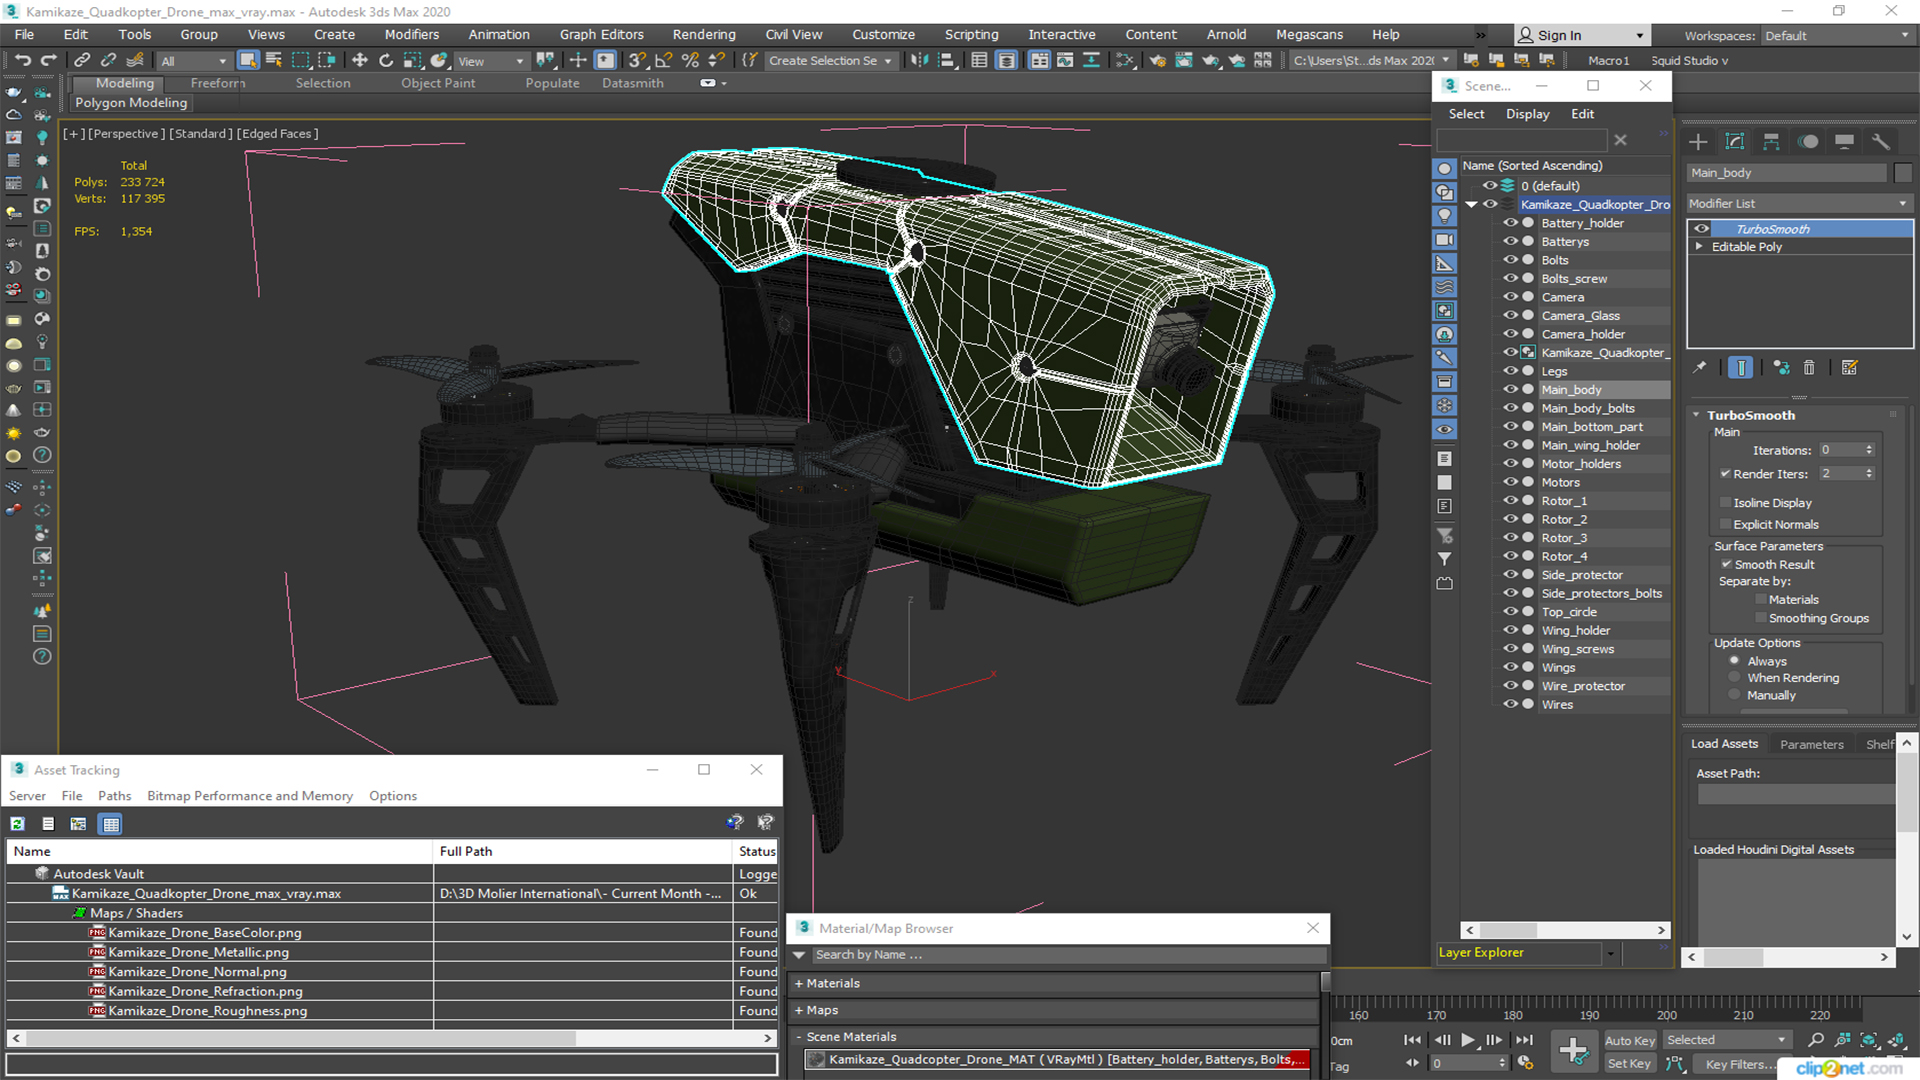Toggle Display Lights filter in Scene Explorer

(1444, 216)
